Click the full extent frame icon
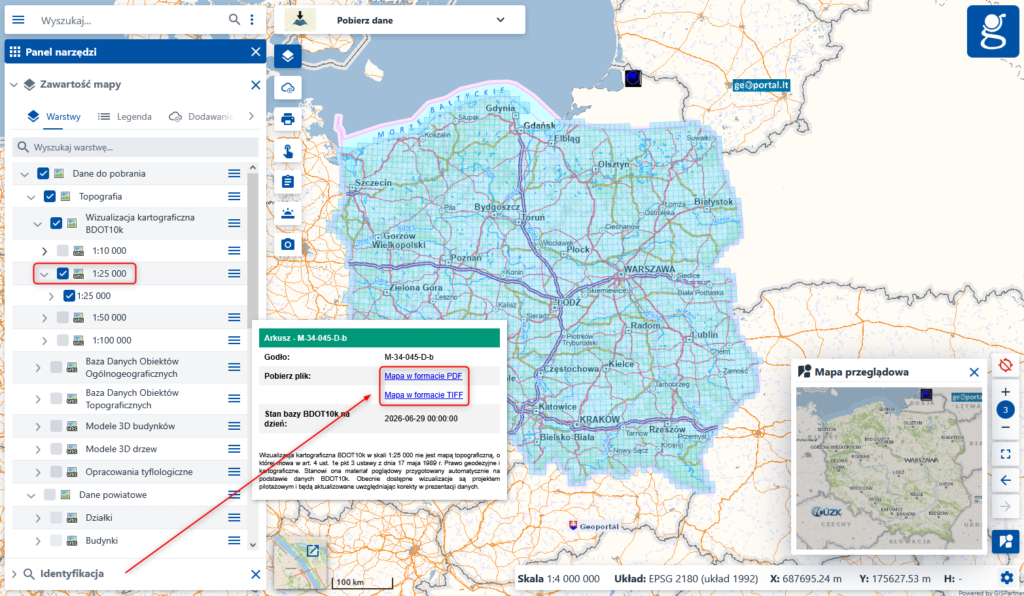1024x596 pixels. pos(1006,454)
